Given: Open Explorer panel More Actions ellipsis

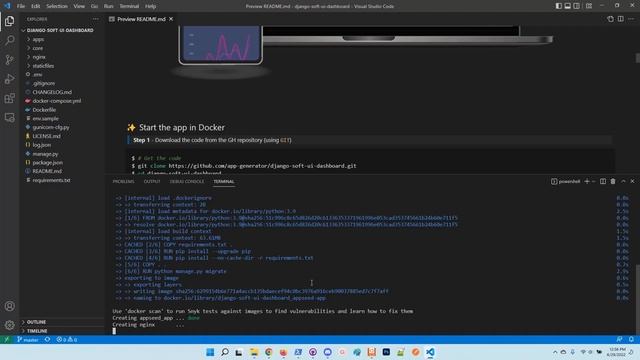Looking at the screenshot, I should coord(96,19).
